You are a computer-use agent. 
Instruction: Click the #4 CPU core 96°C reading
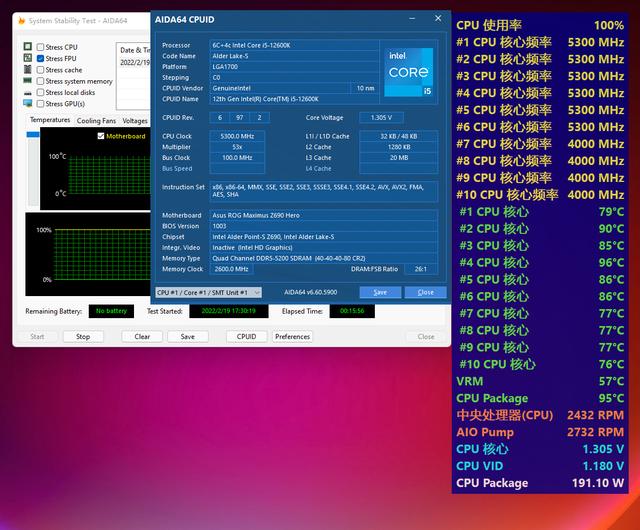point(540,263)
